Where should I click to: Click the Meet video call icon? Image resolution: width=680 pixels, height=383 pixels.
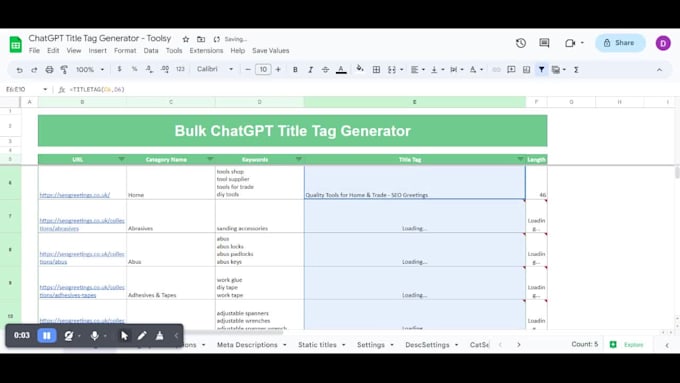pyautogui.click(x=570, y=43)
